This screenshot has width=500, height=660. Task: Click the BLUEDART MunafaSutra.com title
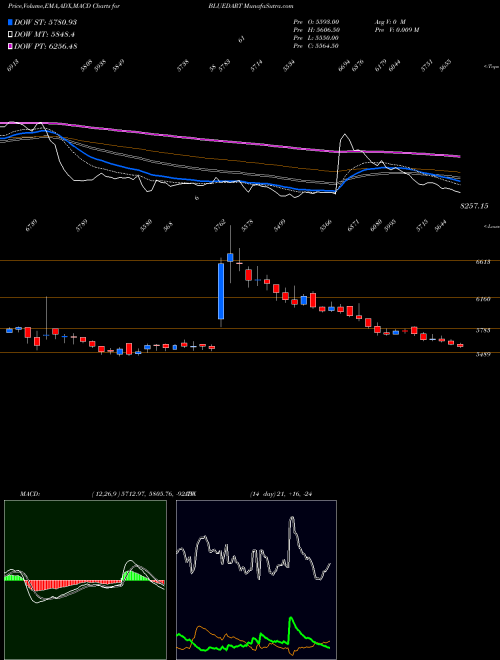click(x=250, y=6)
